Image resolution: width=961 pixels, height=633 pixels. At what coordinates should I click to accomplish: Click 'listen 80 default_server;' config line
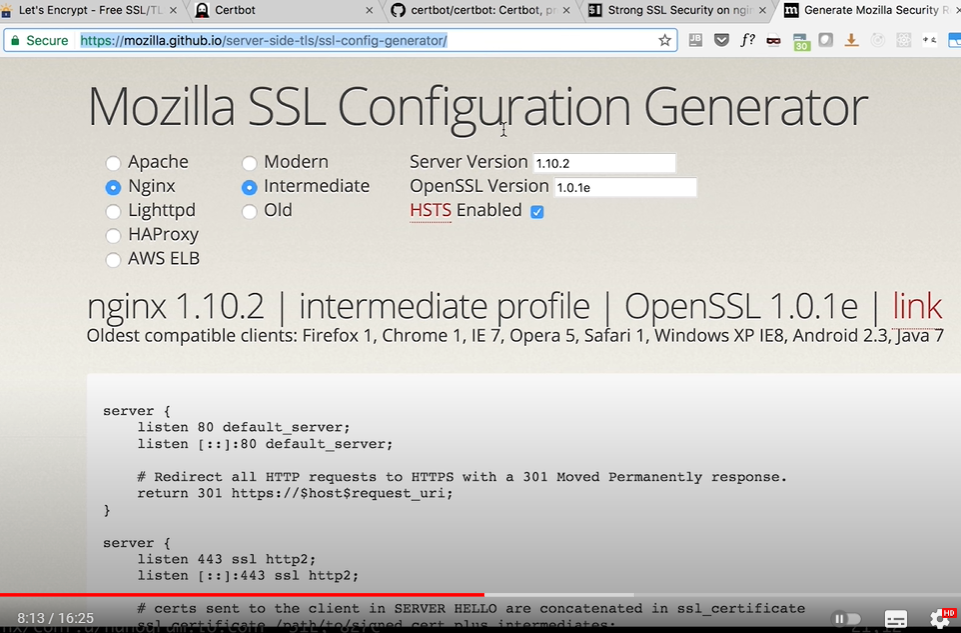click(x=243, y=427)
